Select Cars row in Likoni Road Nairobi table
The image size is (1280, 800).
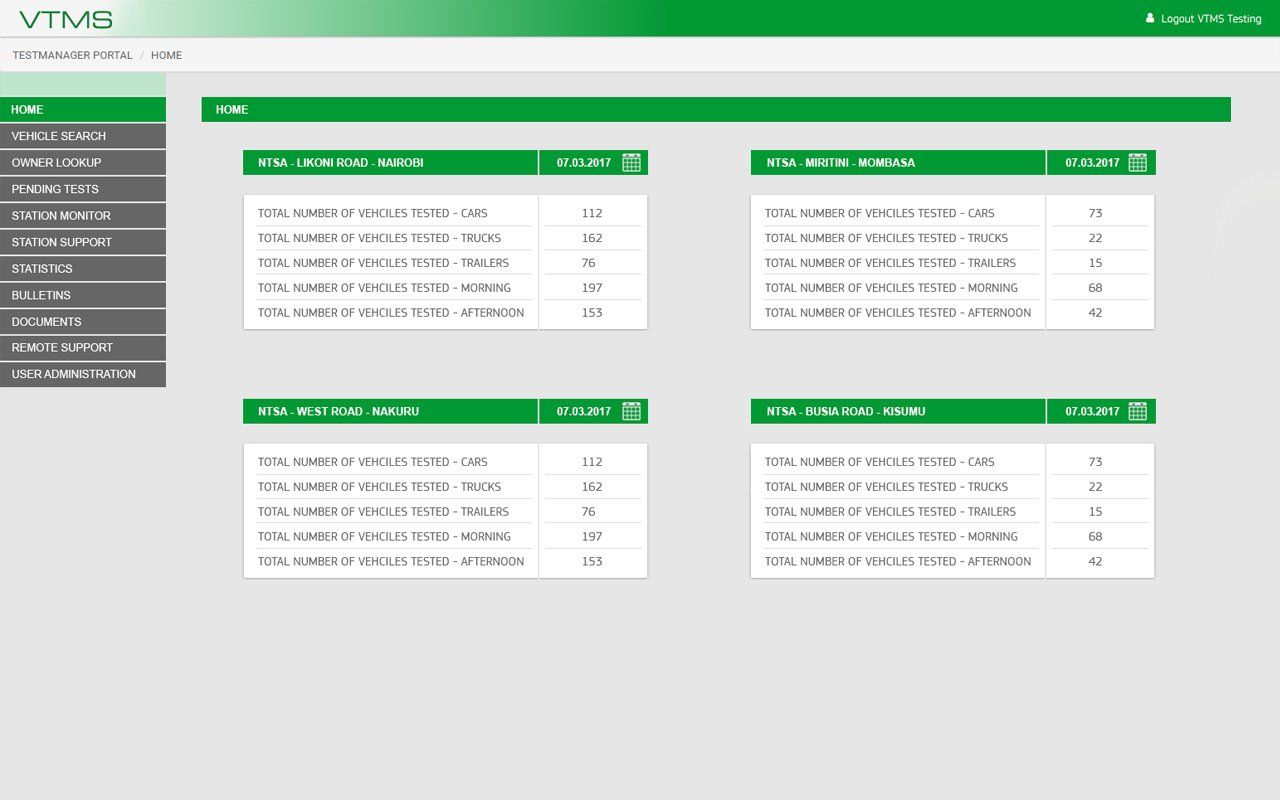point(445,213)
